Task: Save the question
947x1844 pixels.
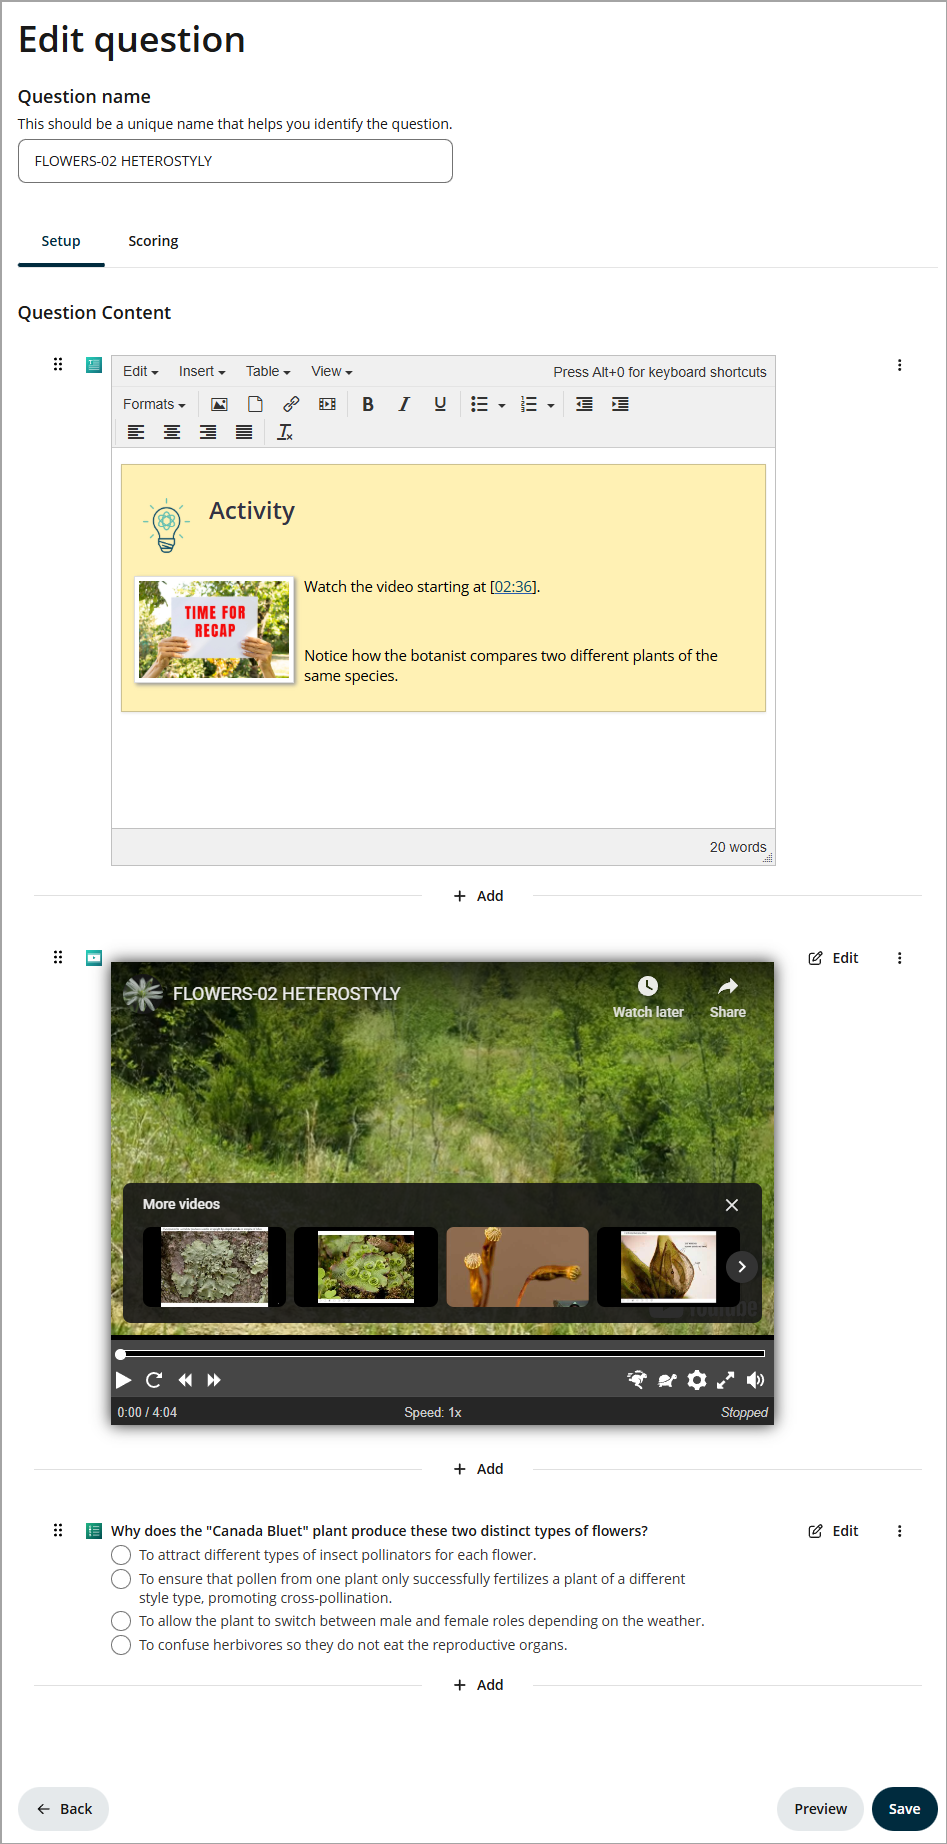Action: [905, 1809]
